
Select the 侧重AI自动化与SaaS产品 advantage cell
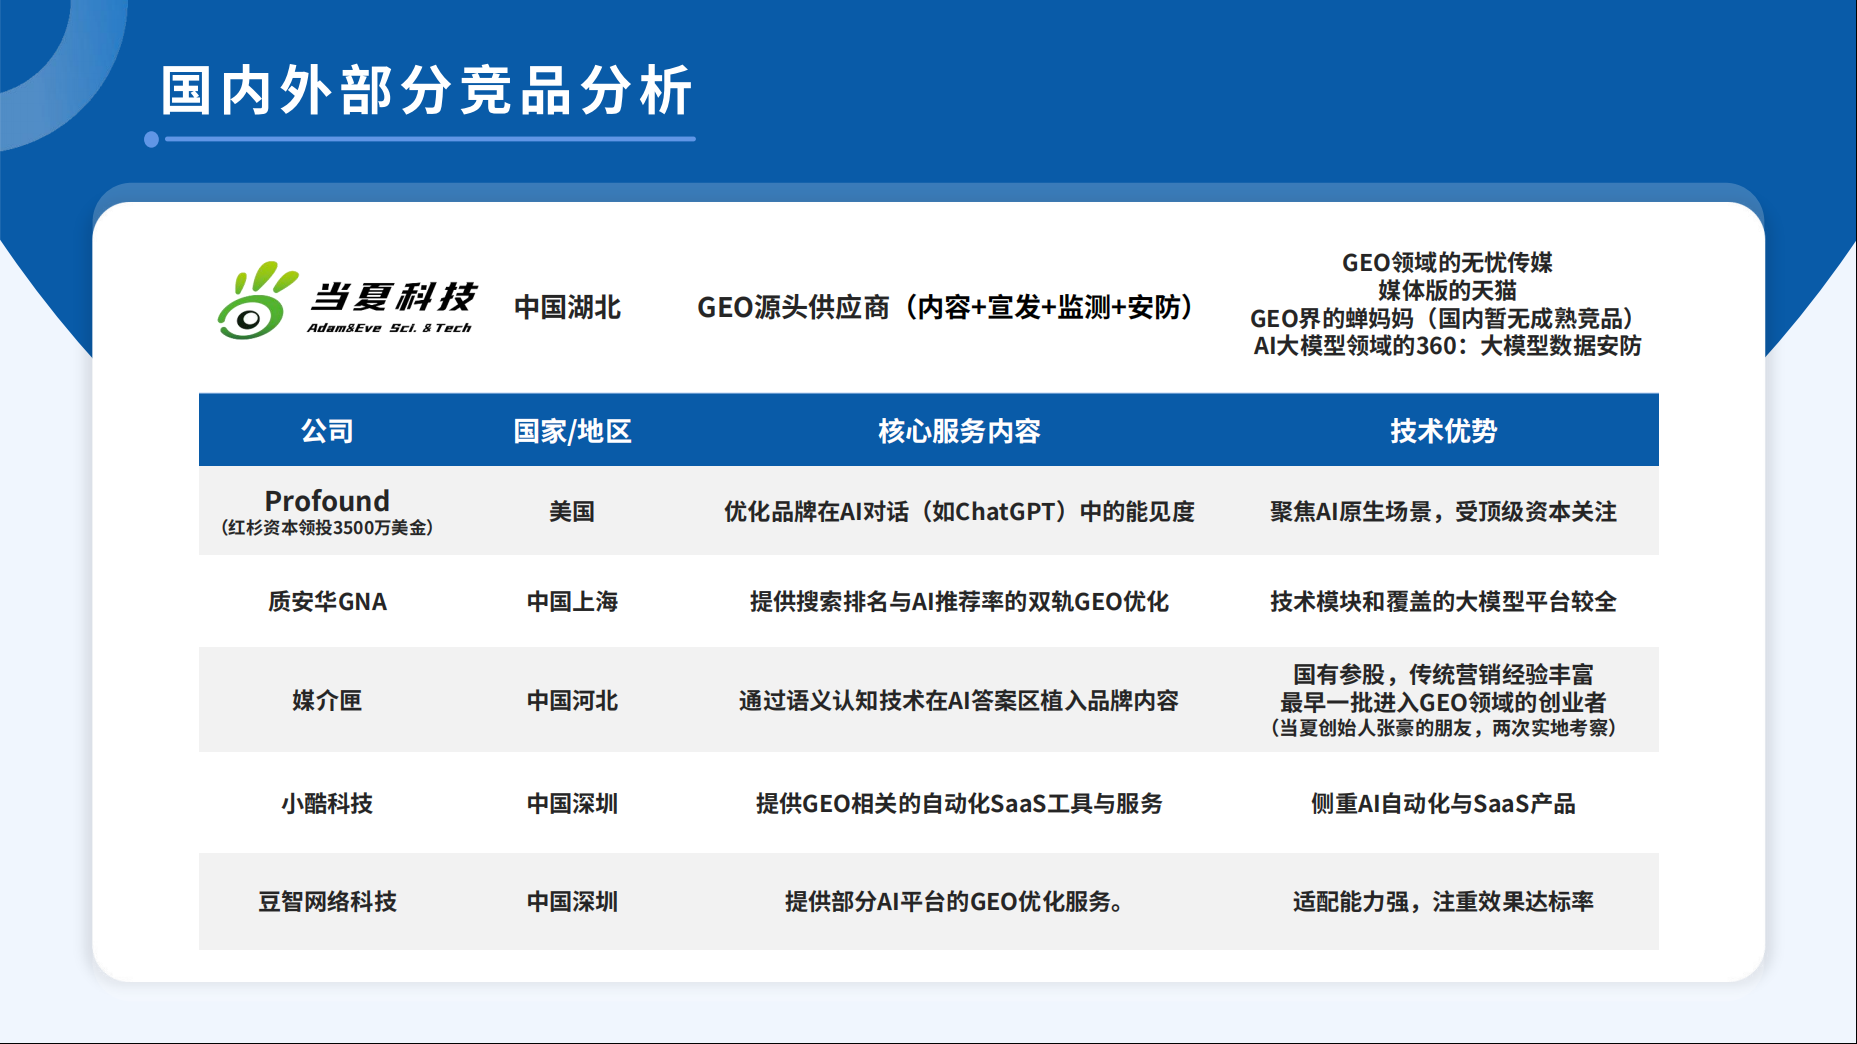pyautogui.click(x=1442, y=803)
